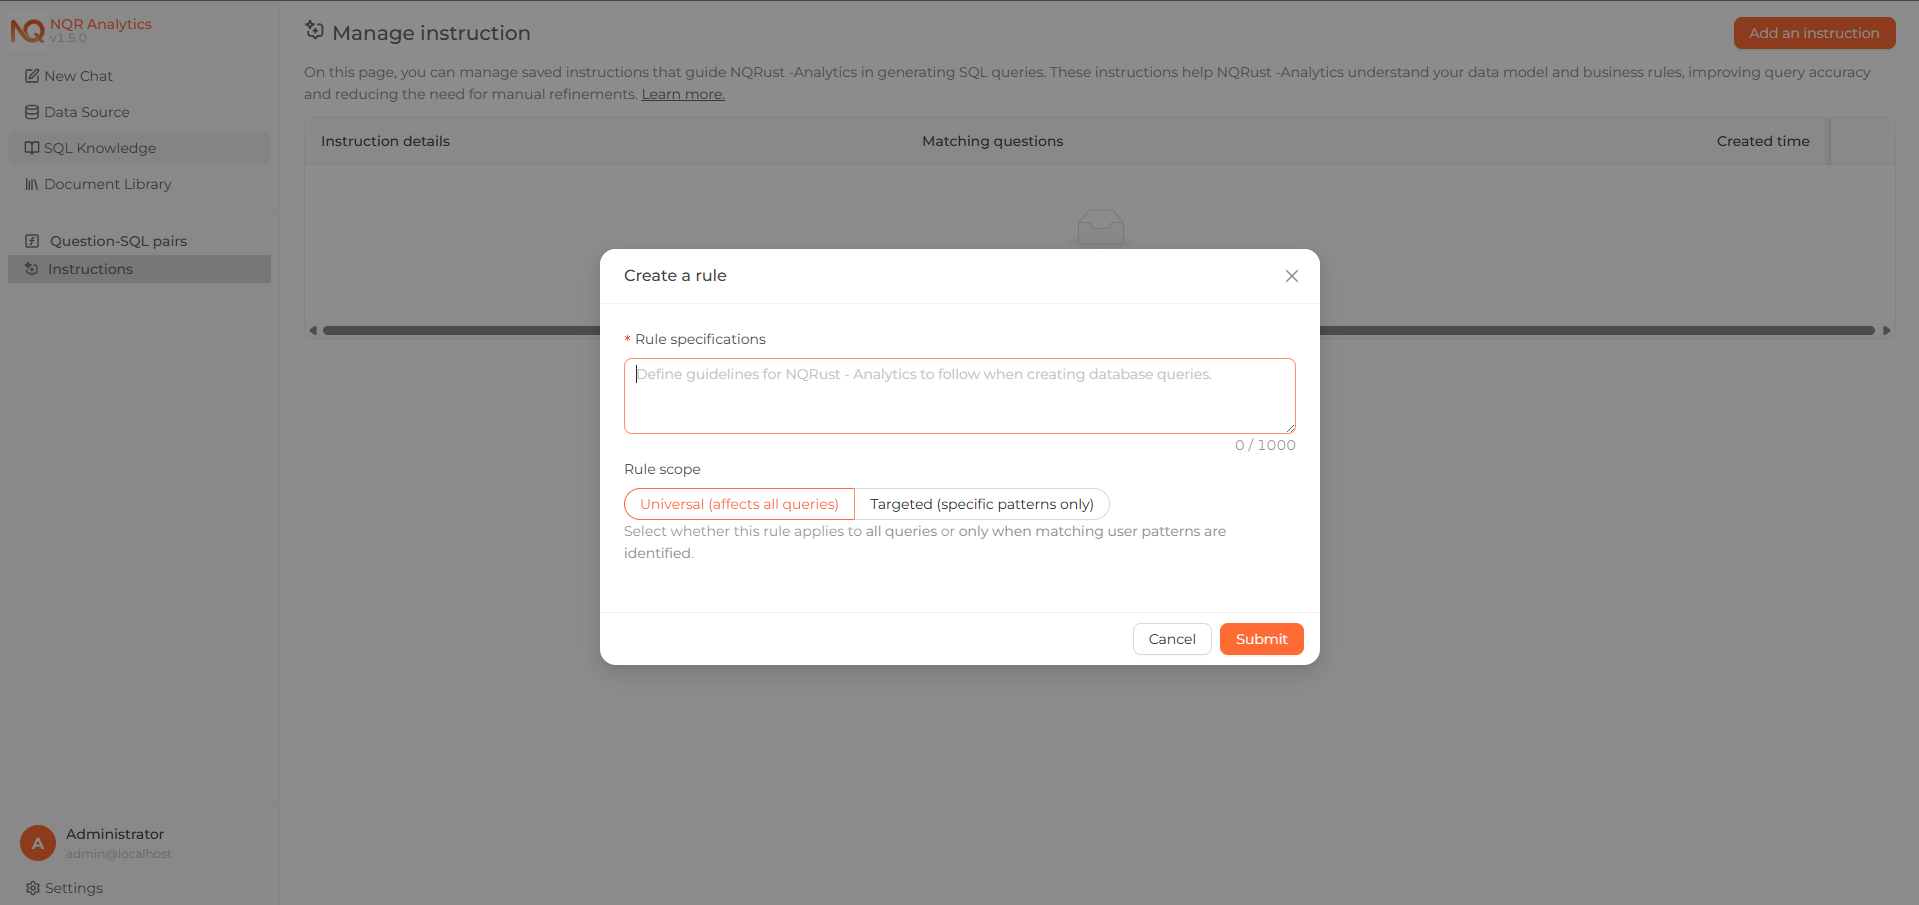The image size is (1919, 905).
Task: Click the NQR Analytics logo icon
Action: (27, 31)
